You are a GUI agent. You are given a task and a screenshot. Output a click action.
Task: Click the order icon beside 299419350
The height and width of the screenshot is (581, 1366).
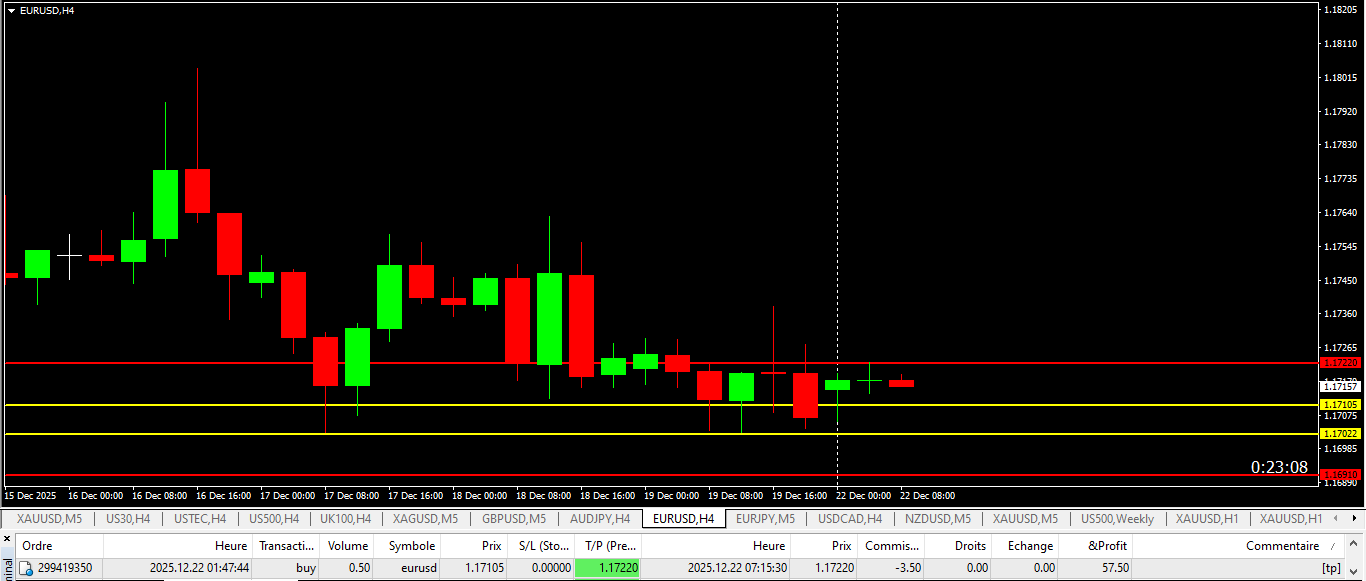coord(26,568)
